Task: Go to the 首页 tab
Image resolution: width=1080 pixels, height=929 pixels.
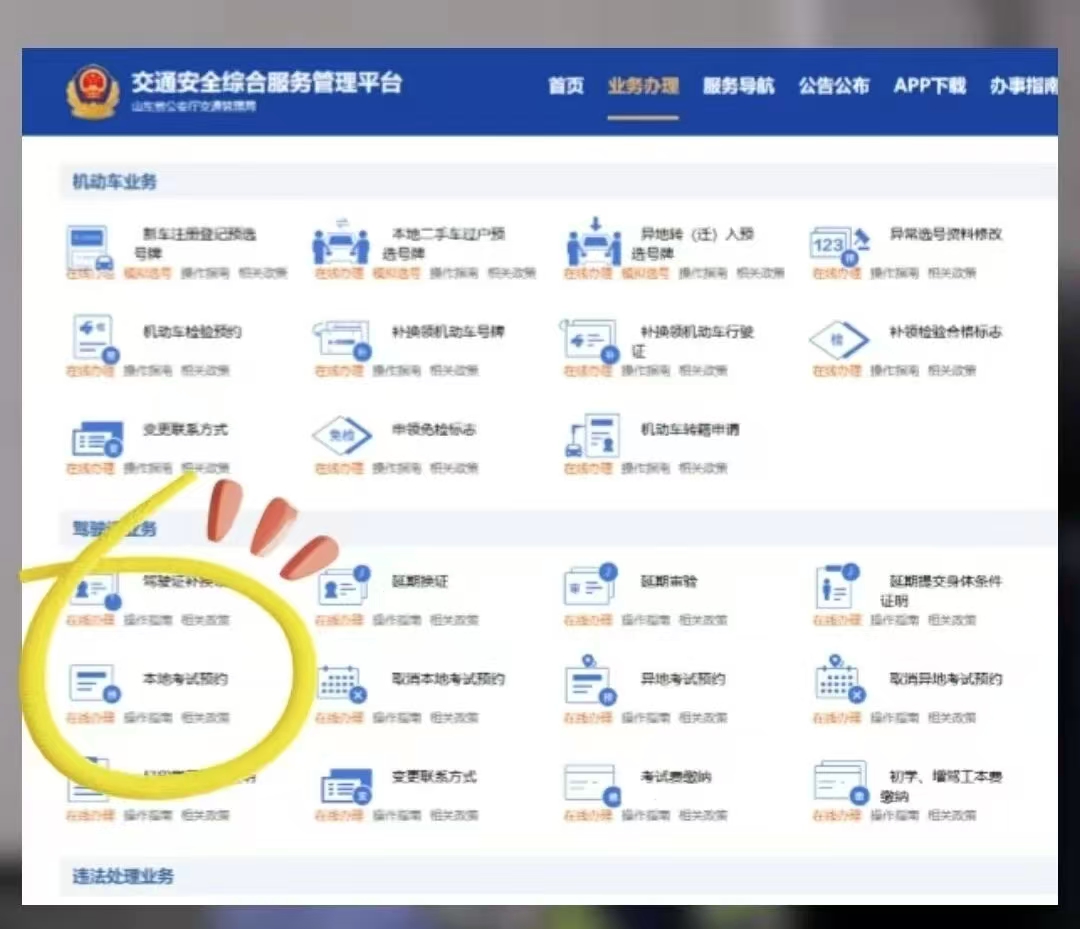Action: (566, 86)
